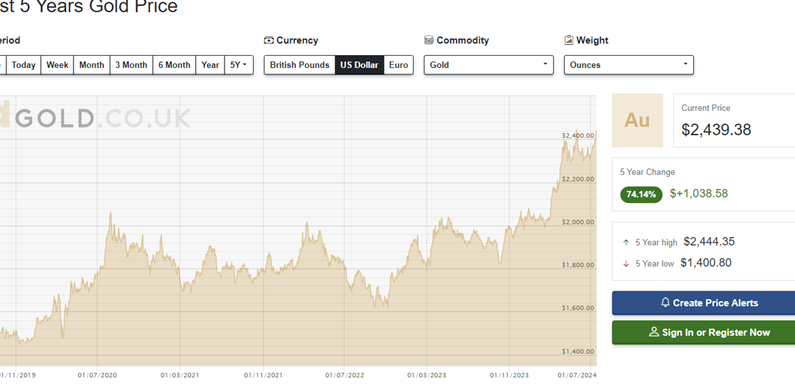This screenshot has width=795, height=388.
Task: Select the 6 Month period button
Action: click(174, 65)
